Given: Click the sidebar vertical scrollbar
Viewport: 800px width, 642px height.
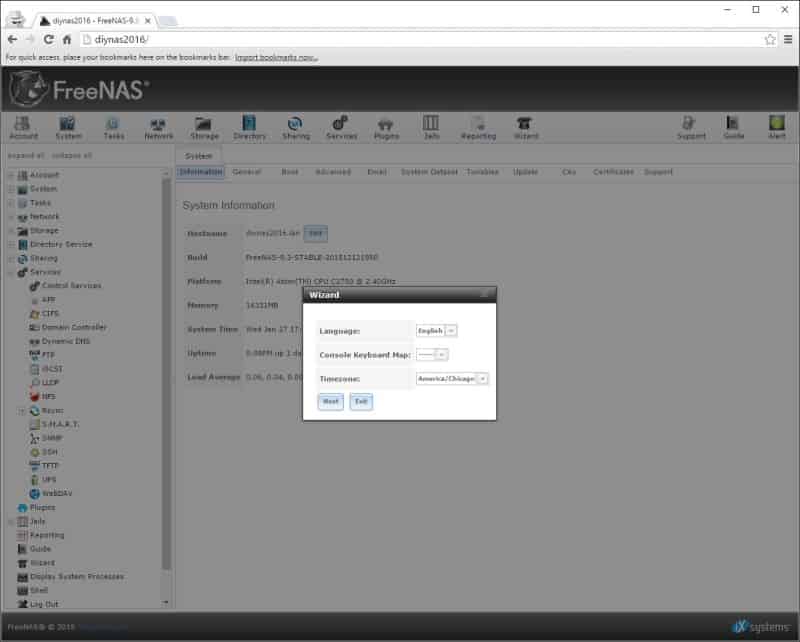Looking at the screenshot, I should (x=166, y=373).
